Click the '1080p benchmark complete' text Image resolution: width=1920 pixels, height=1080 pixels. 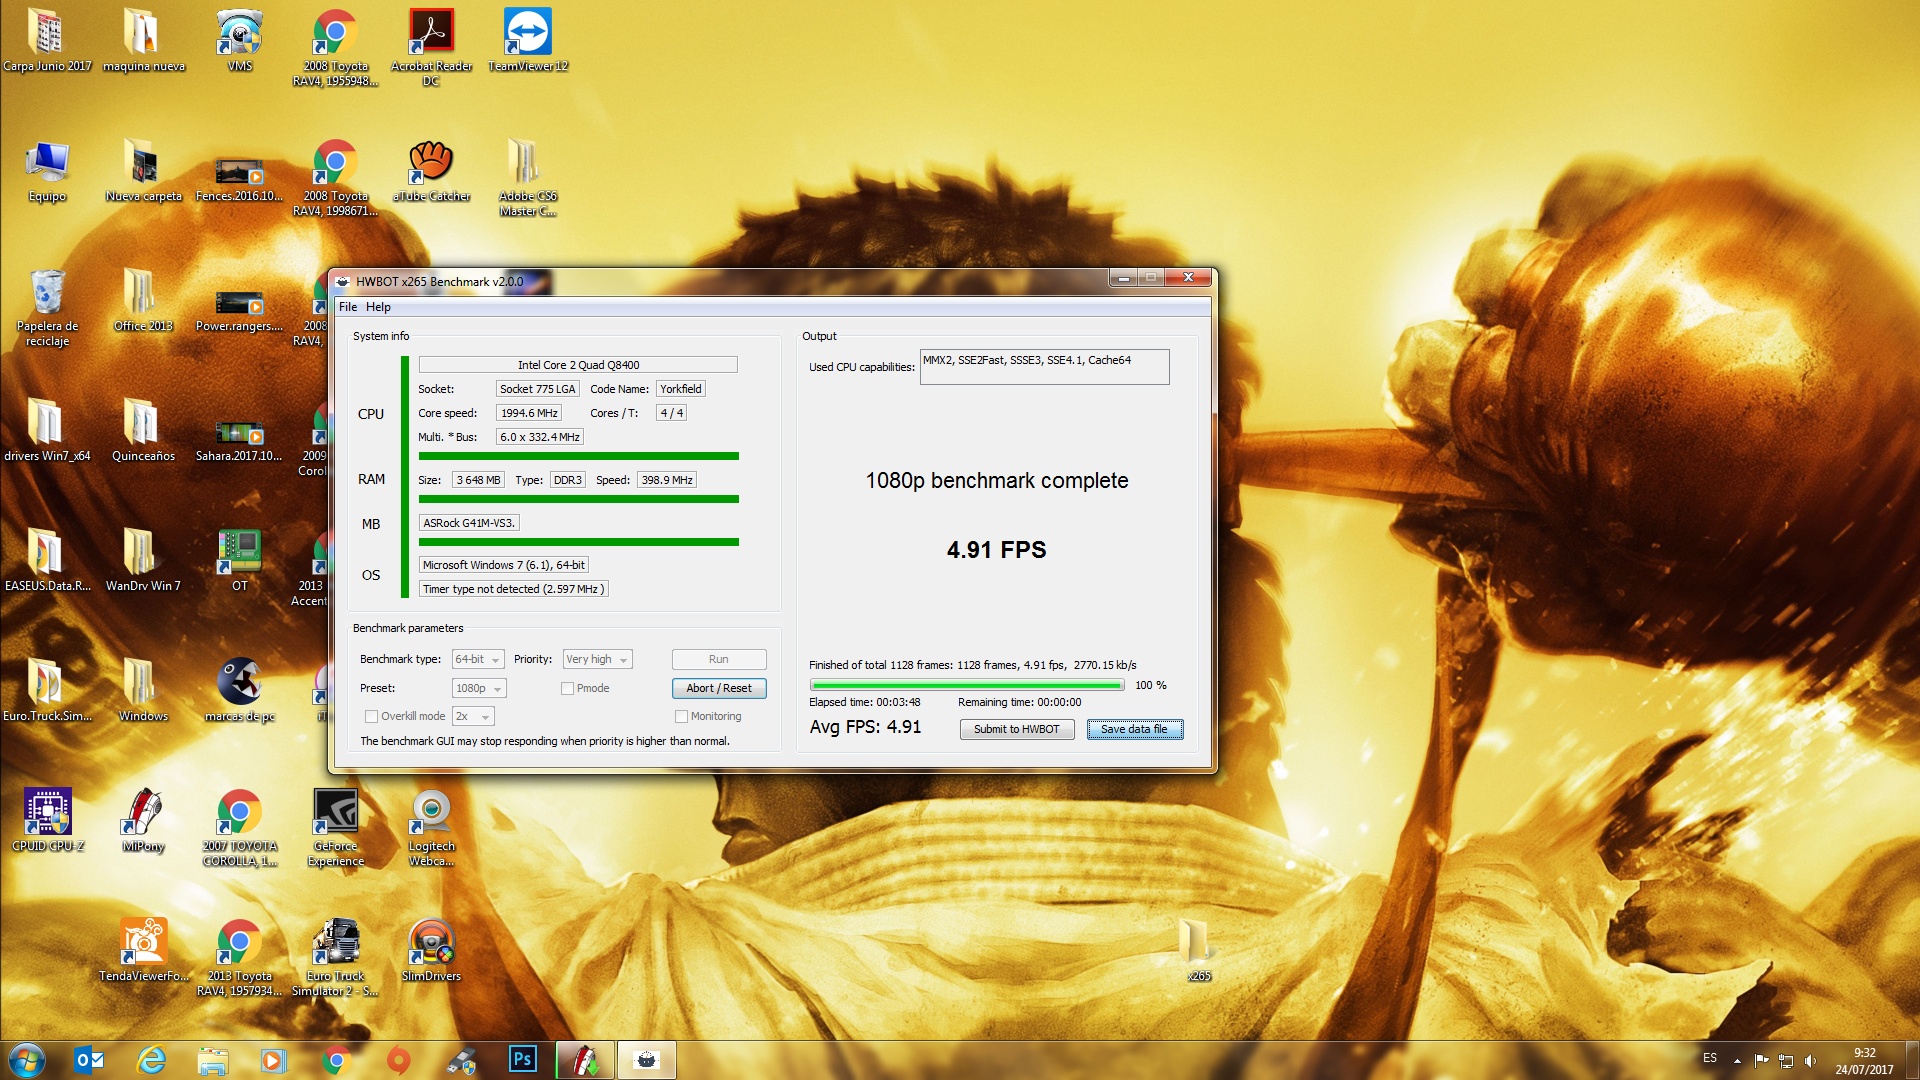(996, 481)
